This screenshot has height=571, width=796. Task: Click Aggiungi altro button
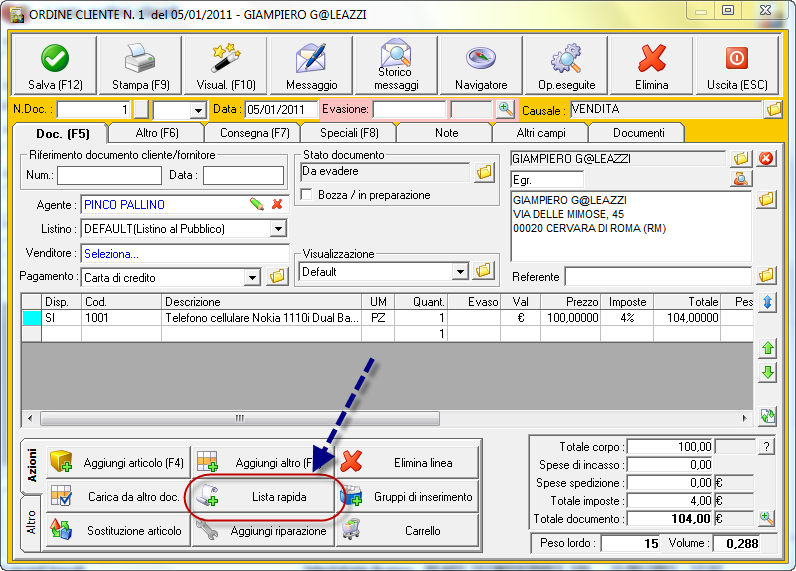263,462
